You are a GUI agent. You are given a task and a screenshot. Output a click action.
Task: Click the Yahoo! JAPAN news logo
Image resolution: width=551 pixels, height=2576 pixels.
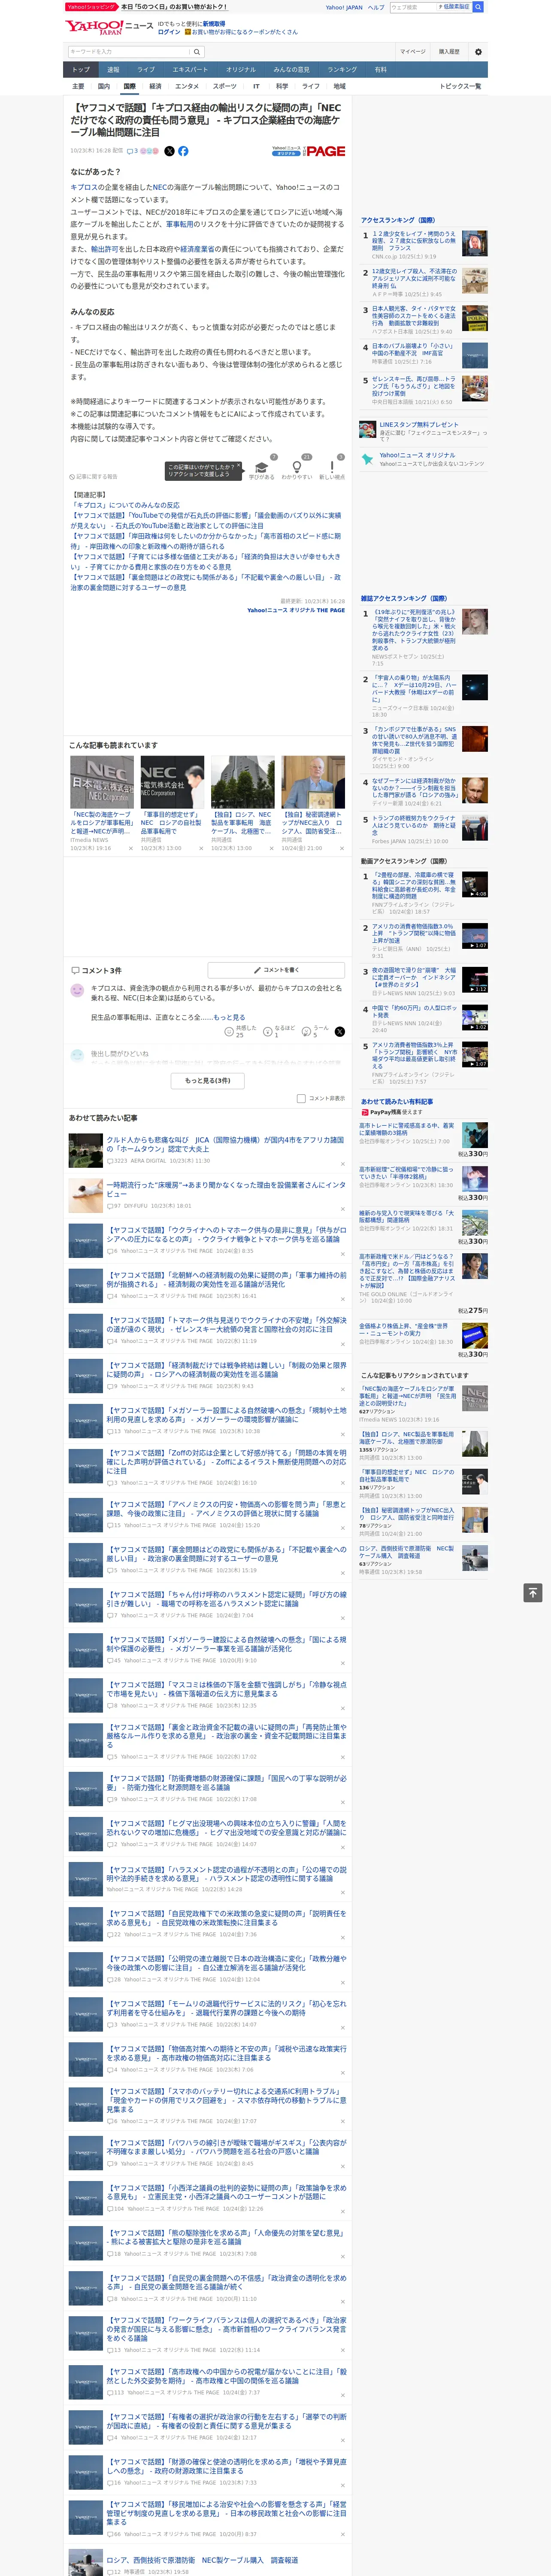tap(108, 27)
